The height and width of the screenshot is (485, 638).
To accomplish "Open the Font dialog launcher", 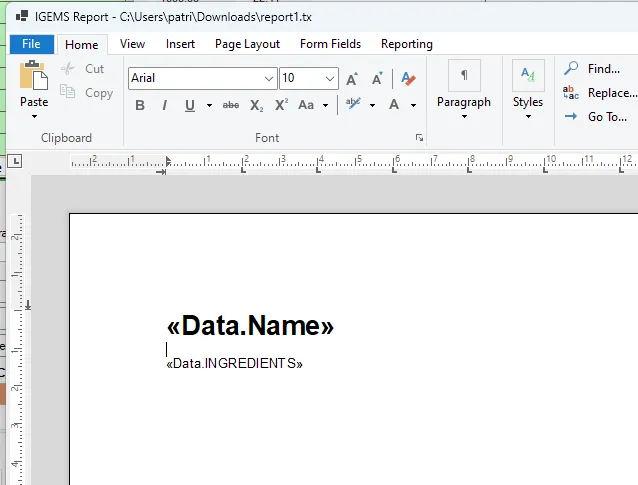I will pos(420,138).
